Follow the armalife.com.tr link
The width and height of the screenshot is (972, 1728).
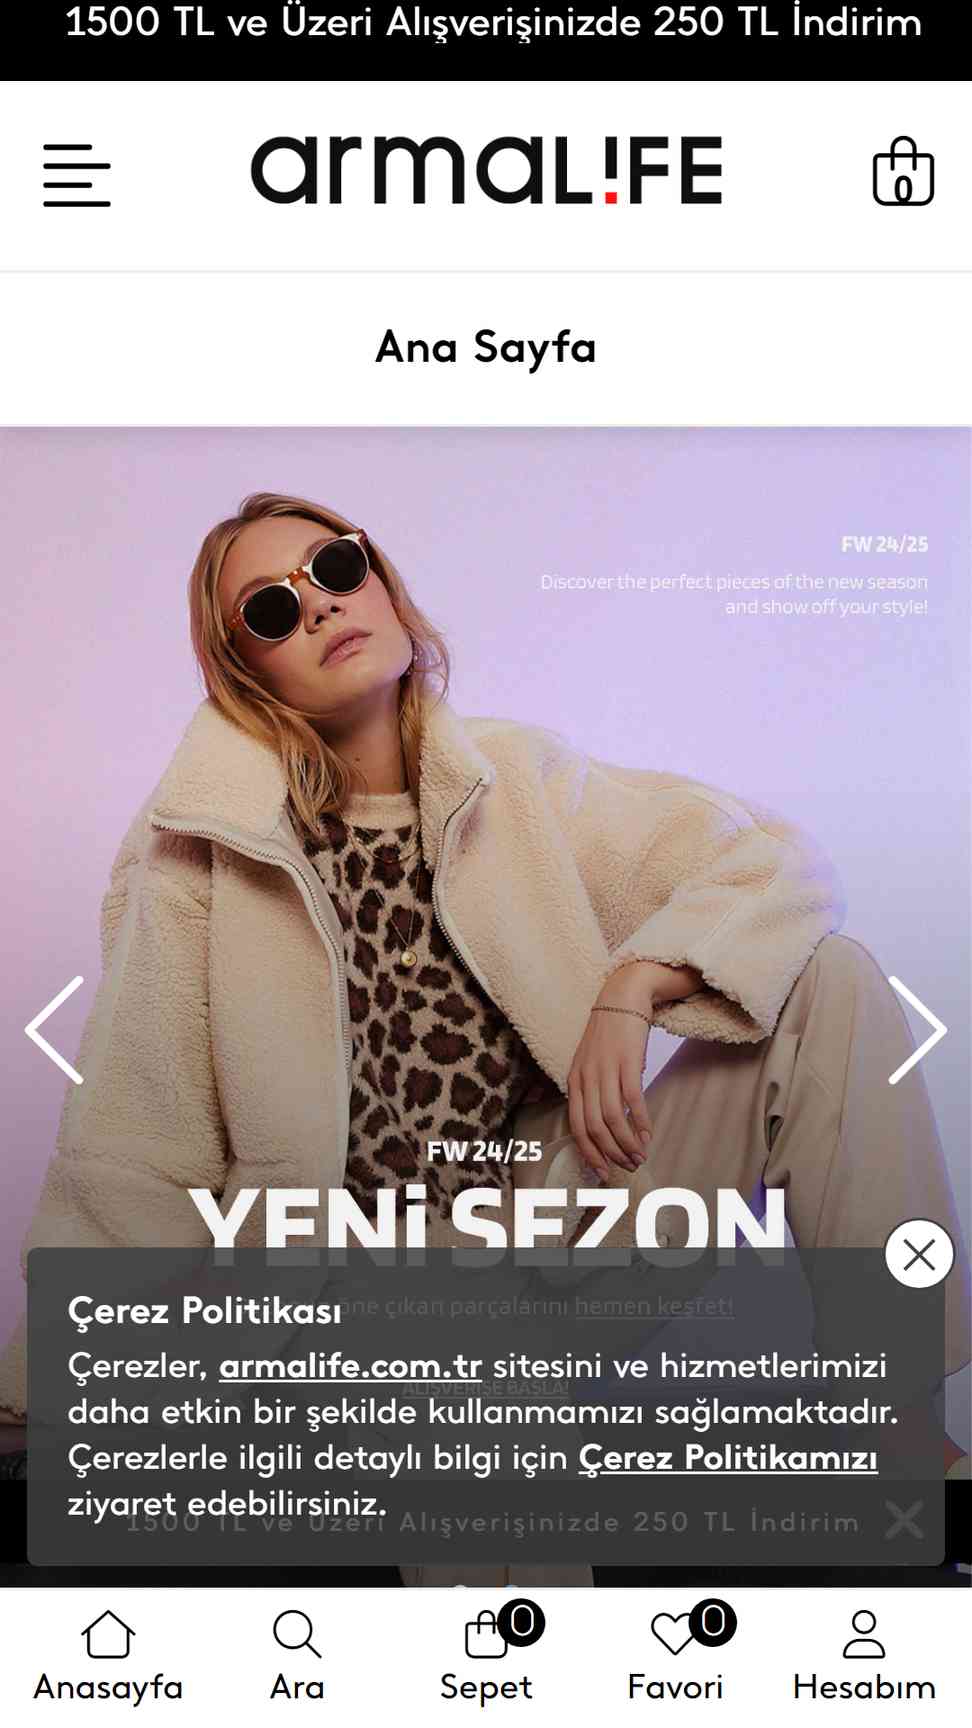coord(350,1366)
